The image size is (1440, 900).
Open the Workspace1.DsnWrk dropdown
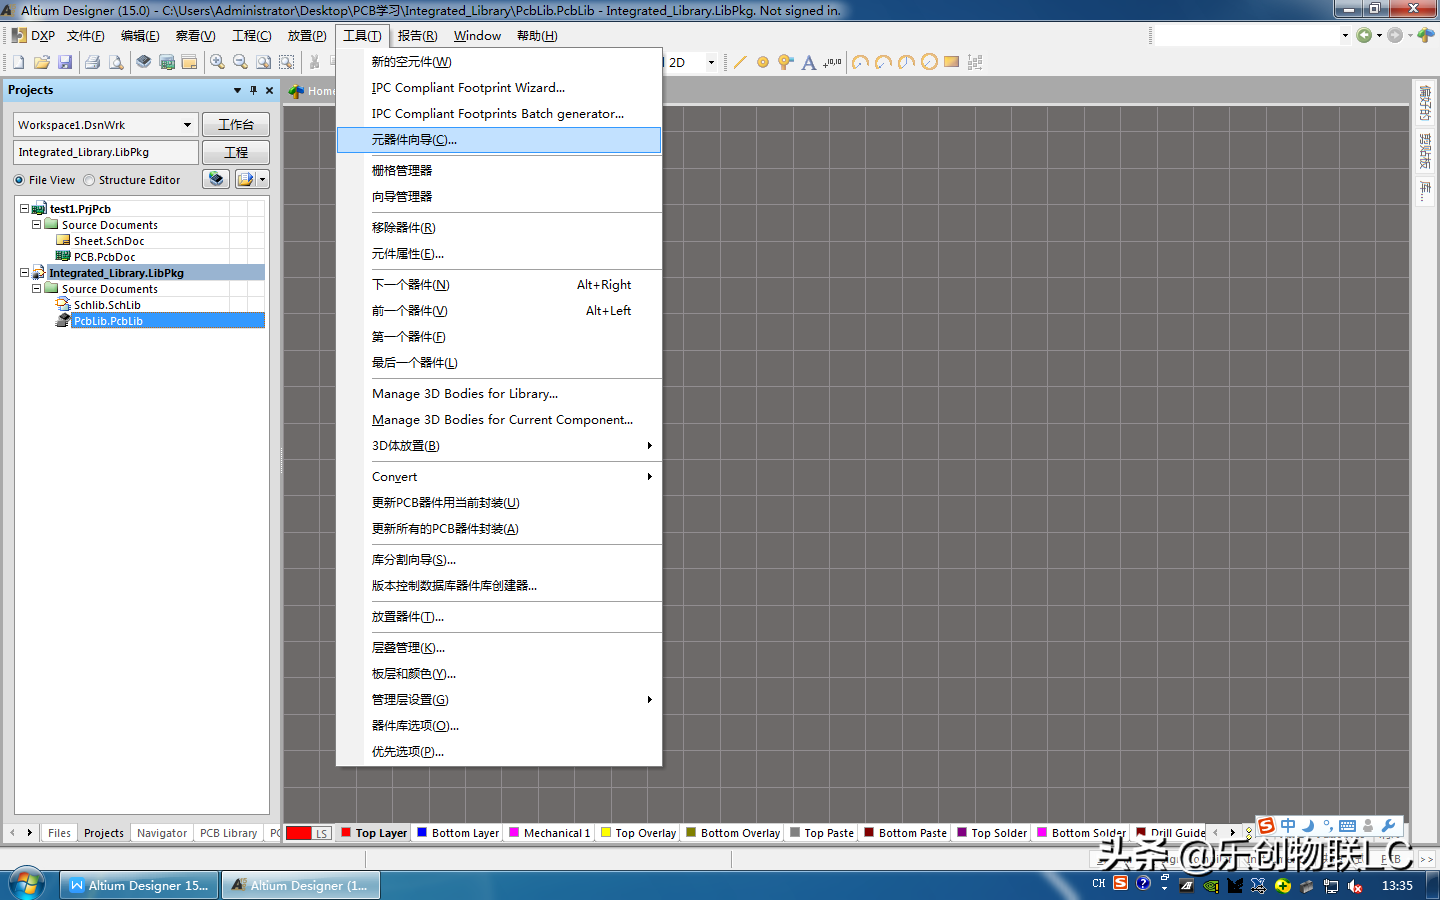pos(187,125)
